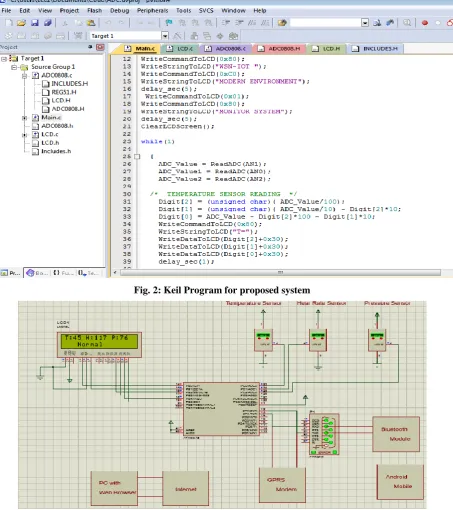Switch to the LCD.H editor tab
Viewport: 453px width, 510px height.
pyautogui.click(x=327, y=49)
